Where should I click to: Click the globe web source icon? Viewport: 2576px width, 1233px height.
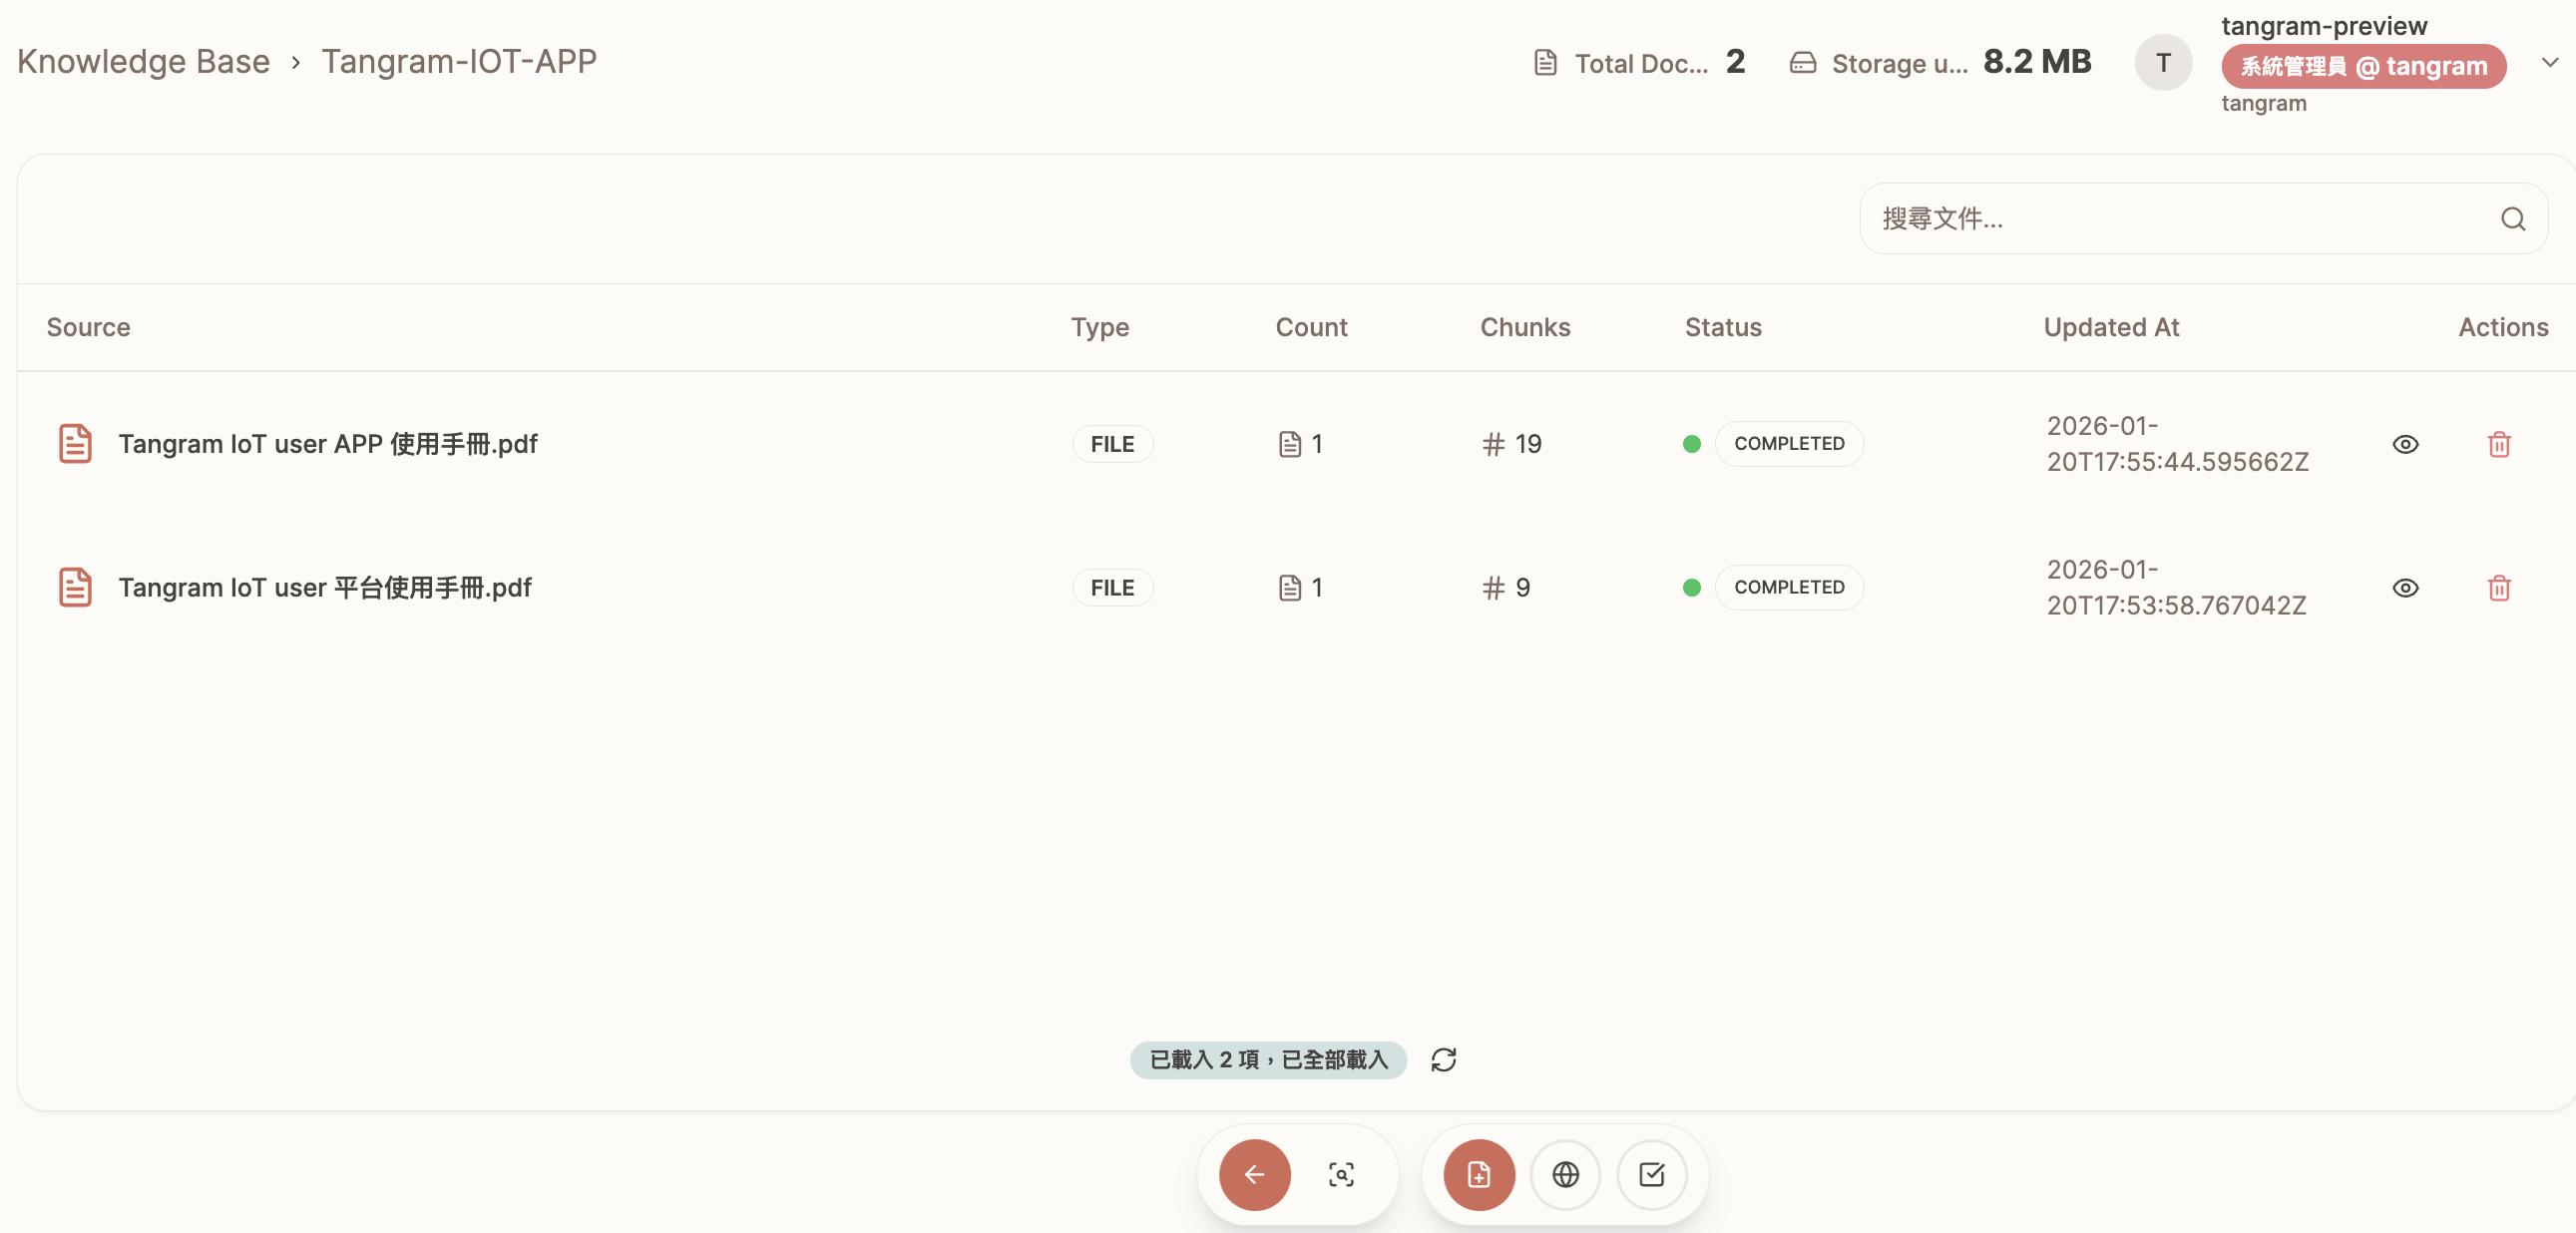(x=1565, y=1174)
